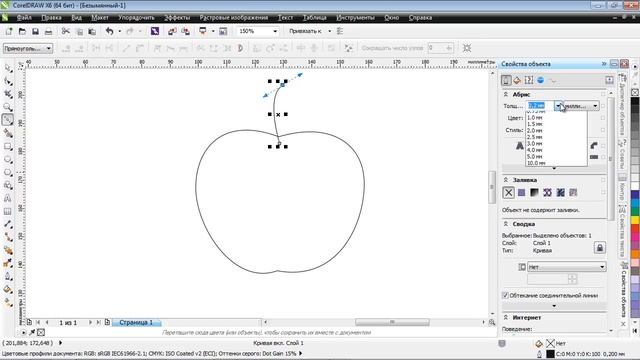
Task: Select the Zoom tool in toolbox
Action: (x=8, y=107)
